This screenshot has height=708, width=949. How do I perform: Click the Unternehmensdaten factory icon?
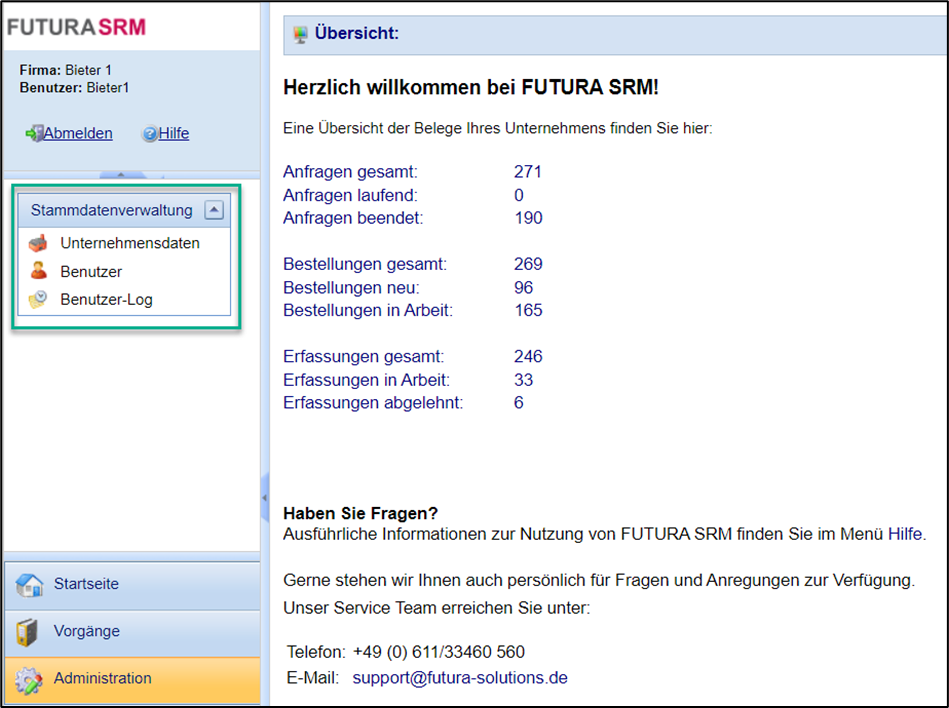pyautogui.click(x=38, y=243)
